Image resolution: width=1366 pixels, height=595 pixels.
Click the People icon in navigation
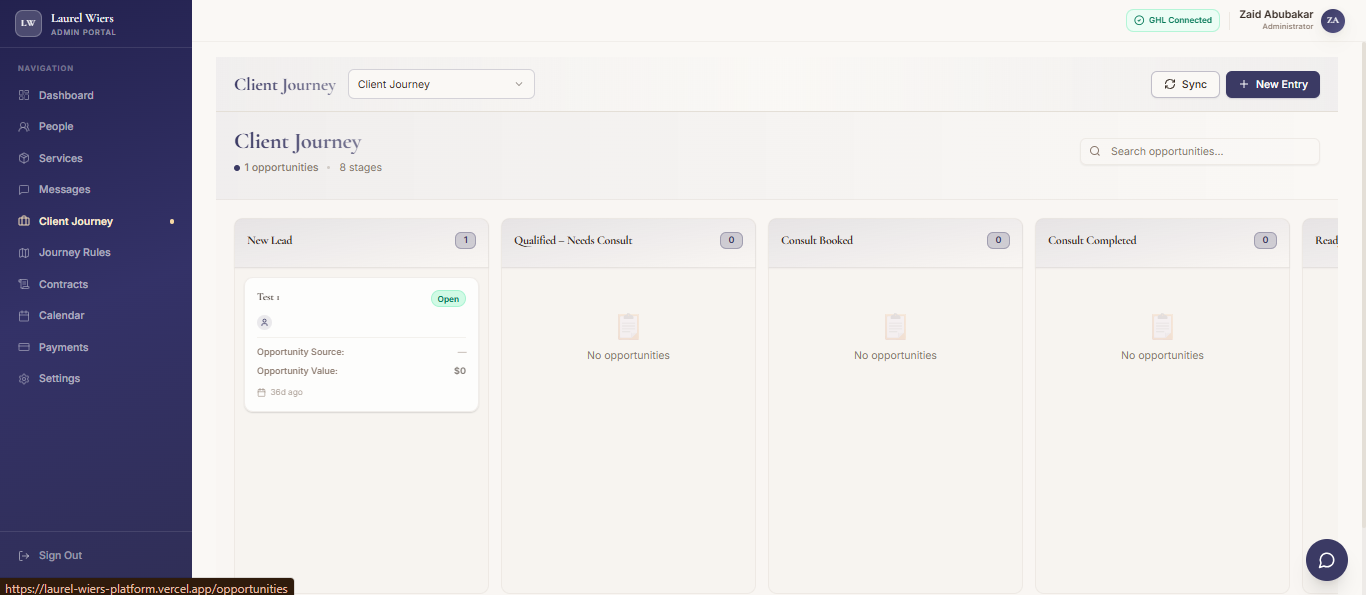click(24, 127)
